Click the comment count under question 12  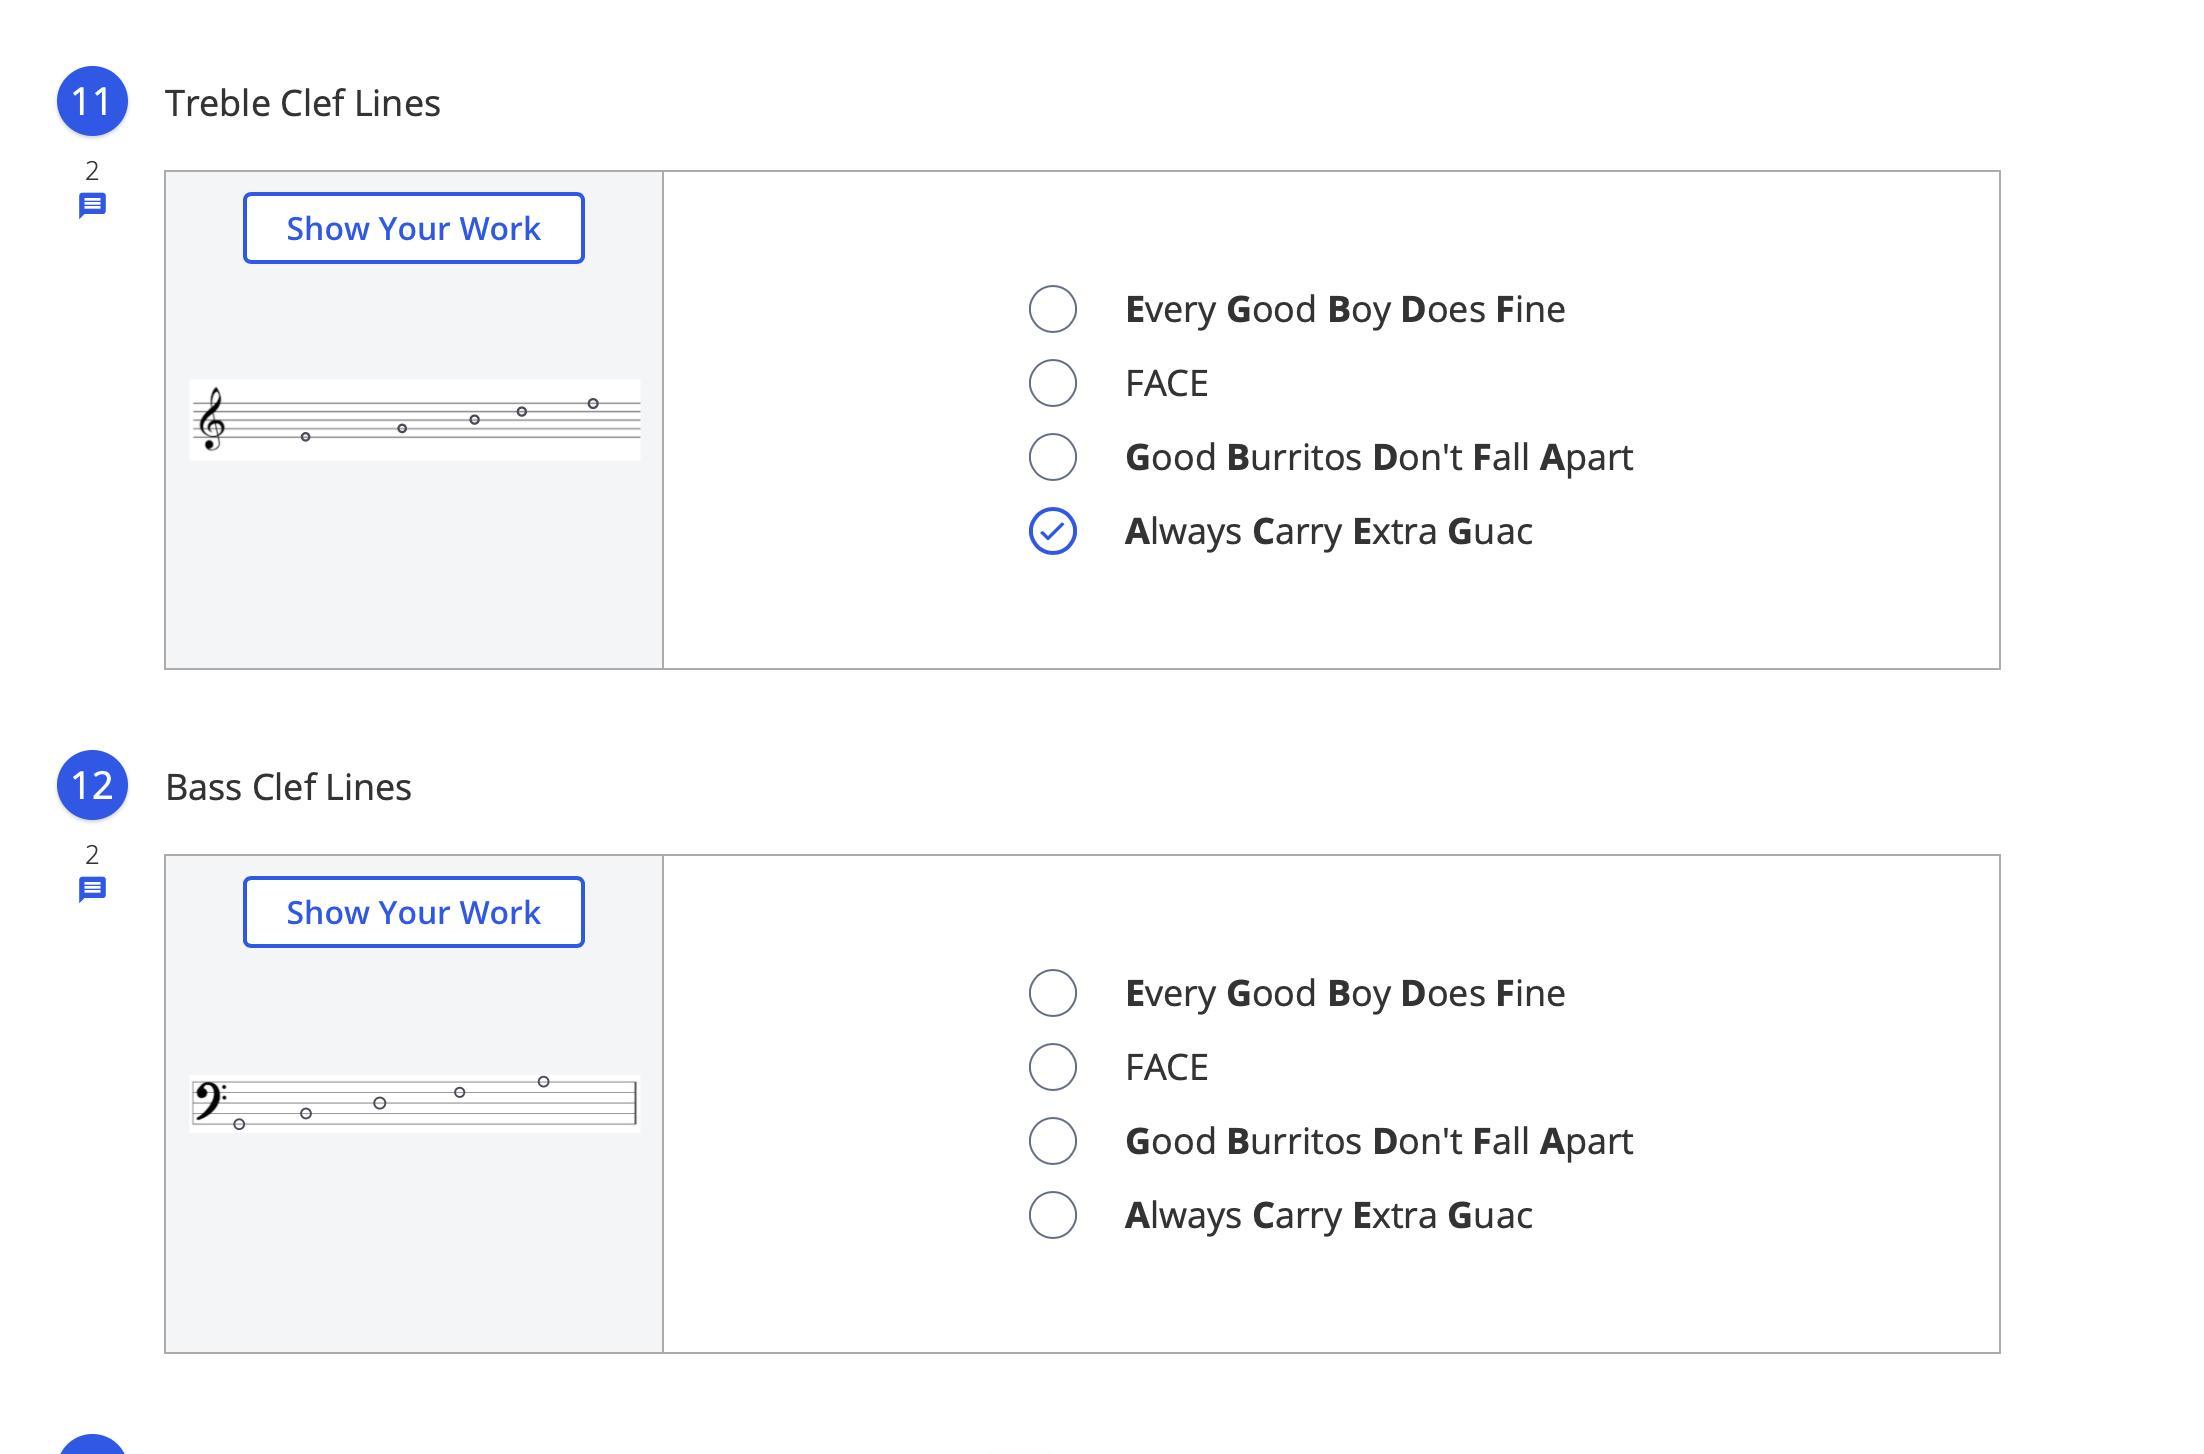coord(92,855)
